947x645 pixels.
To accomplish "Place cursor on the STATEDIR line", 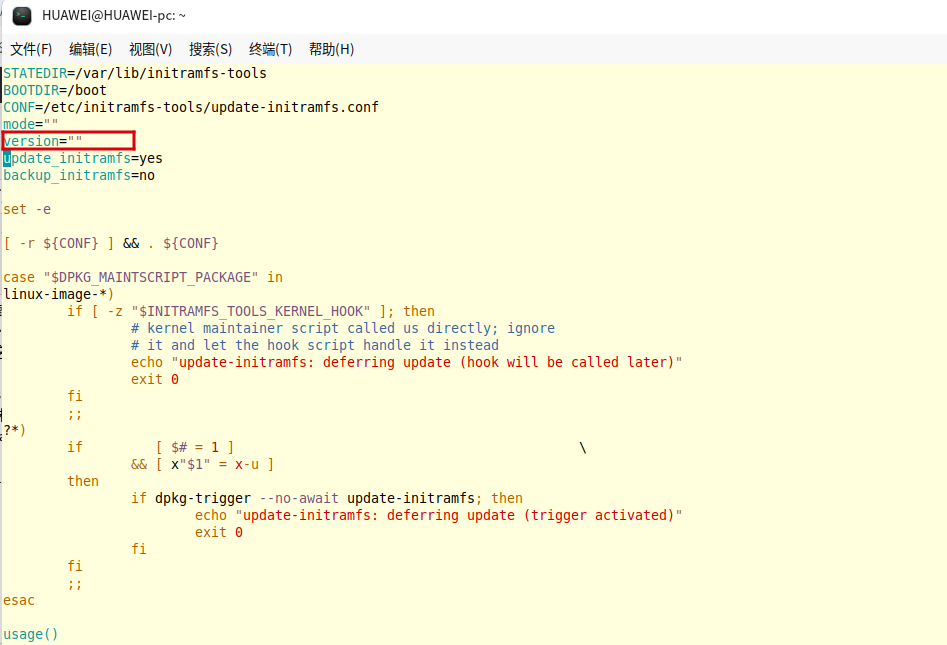I will [x=134, y=73].
